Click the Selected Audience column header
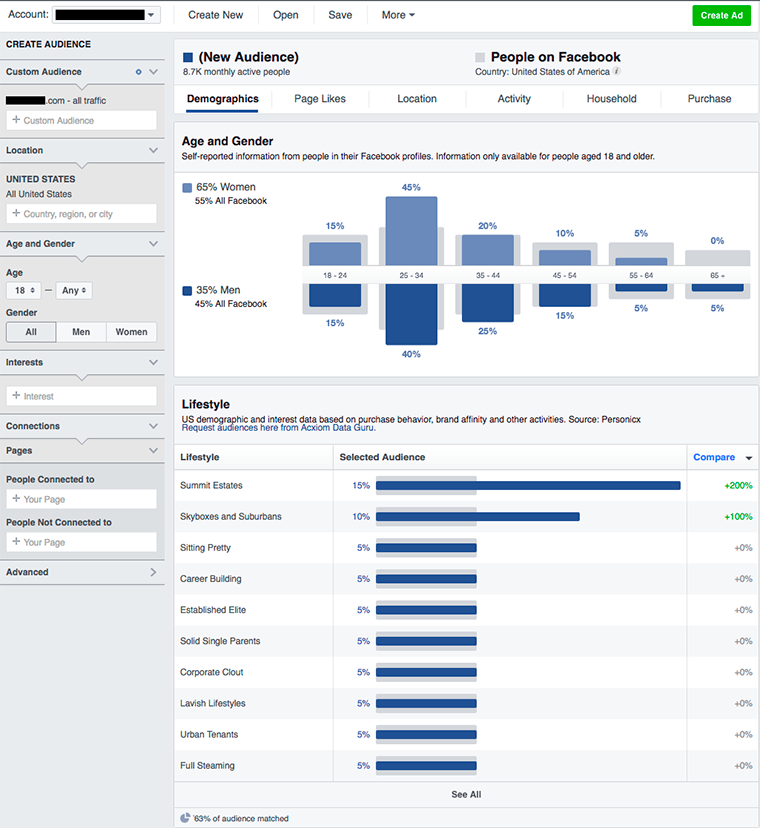Screen dimensions: 760x828 [382, 457]
